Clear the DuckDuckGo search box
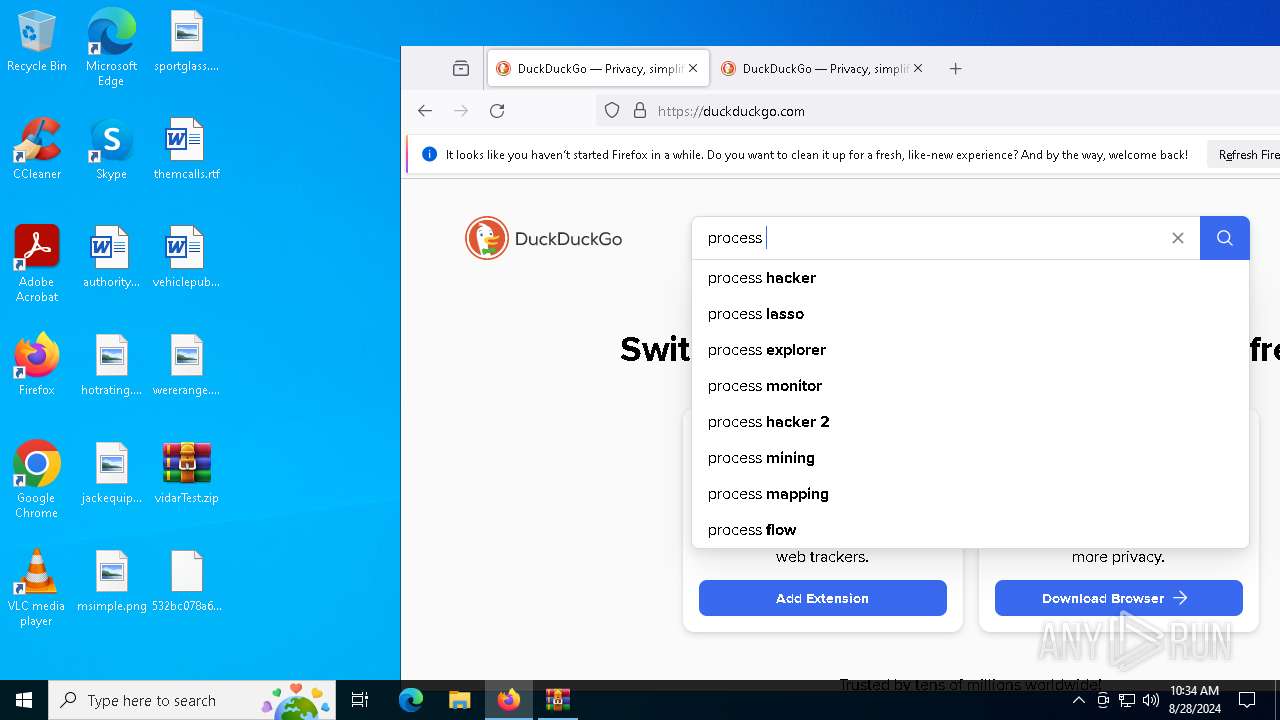Image resolution: width=1280 pixels, height=720 pixels. [1178, 238]
